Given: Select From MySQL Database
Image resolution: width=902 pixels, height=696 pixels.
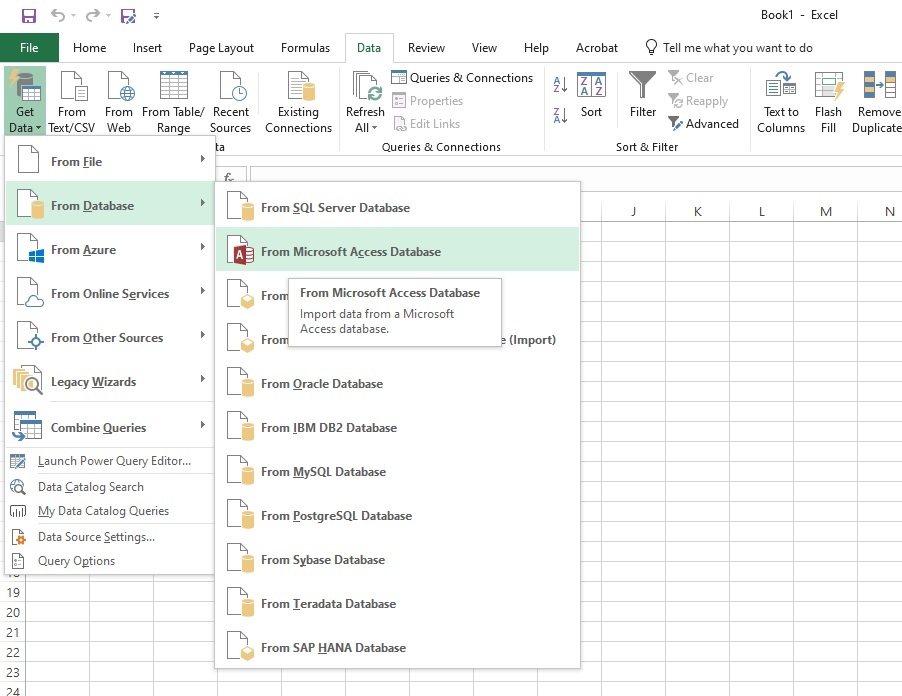Looking at the screenshot, I should click(x=398, y=470).
